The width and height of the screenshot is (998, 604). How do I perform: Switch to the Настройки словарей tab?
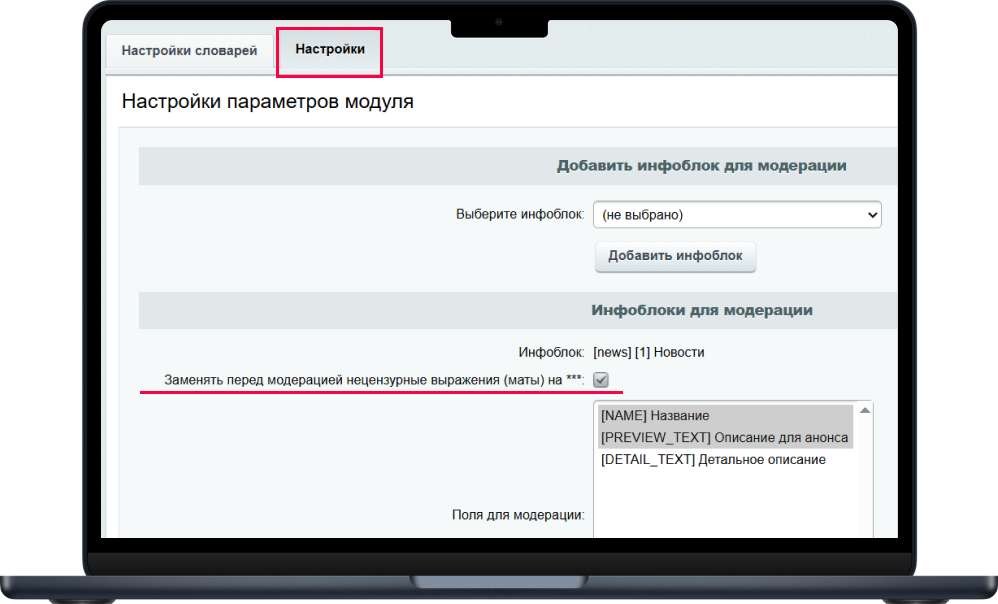189,51
